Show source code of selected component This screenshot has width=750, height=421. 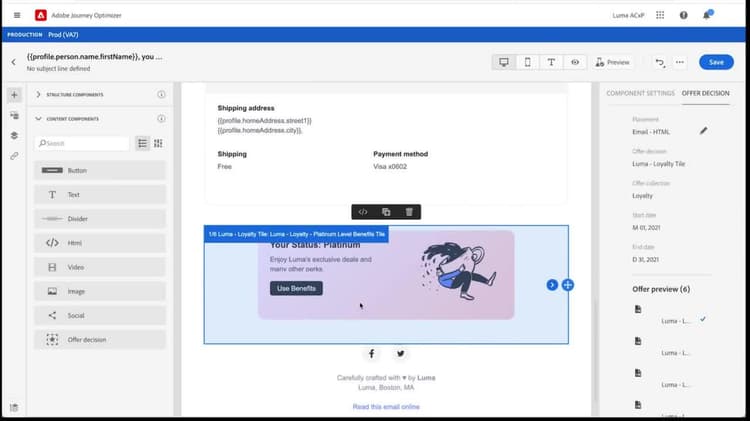coord(363,212)
